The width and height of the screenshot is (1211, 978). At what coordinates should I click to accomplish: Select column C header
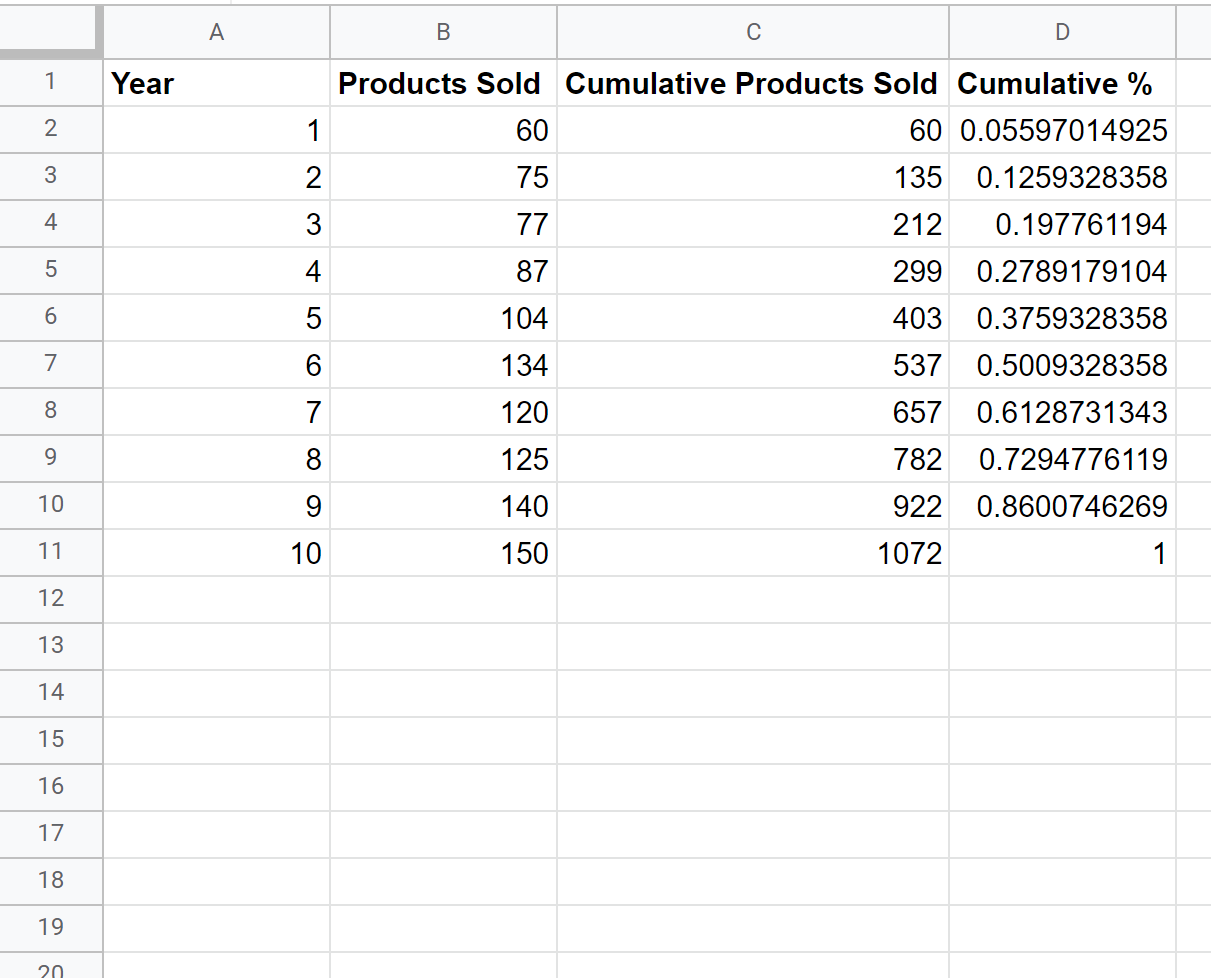(x=753, y=32)
